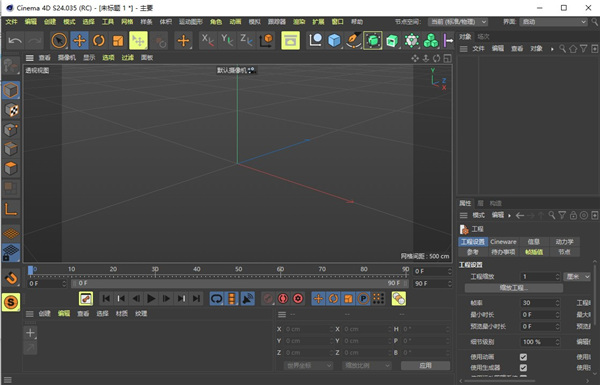Toggle the 使用动画 checkbox
The width and height of the screenshot is (600, 385).
click(x=523, y=357)
